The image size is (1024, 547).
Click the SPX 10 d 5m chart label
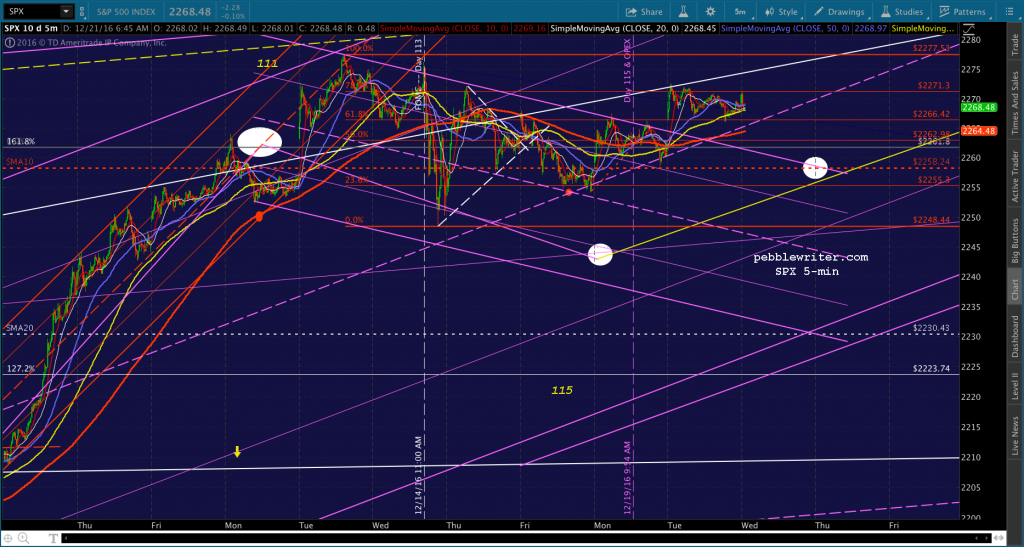click(33, 29)
